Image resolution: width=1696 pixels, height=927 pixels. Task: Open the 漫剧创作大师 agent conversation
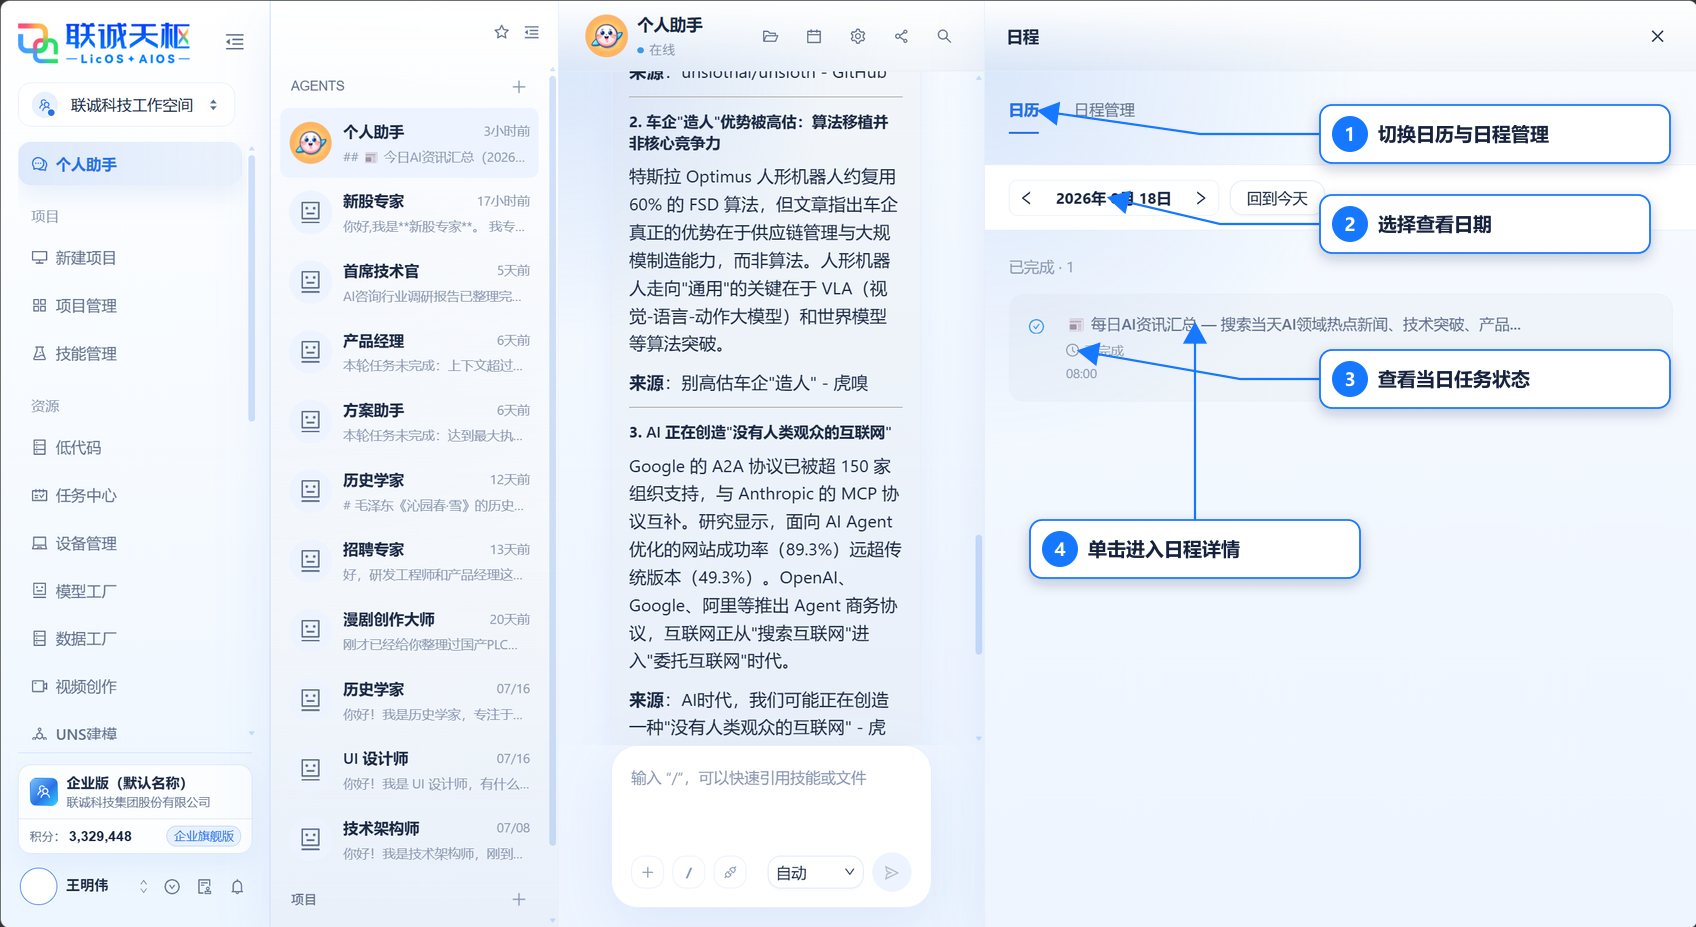(x=409, y=631)
